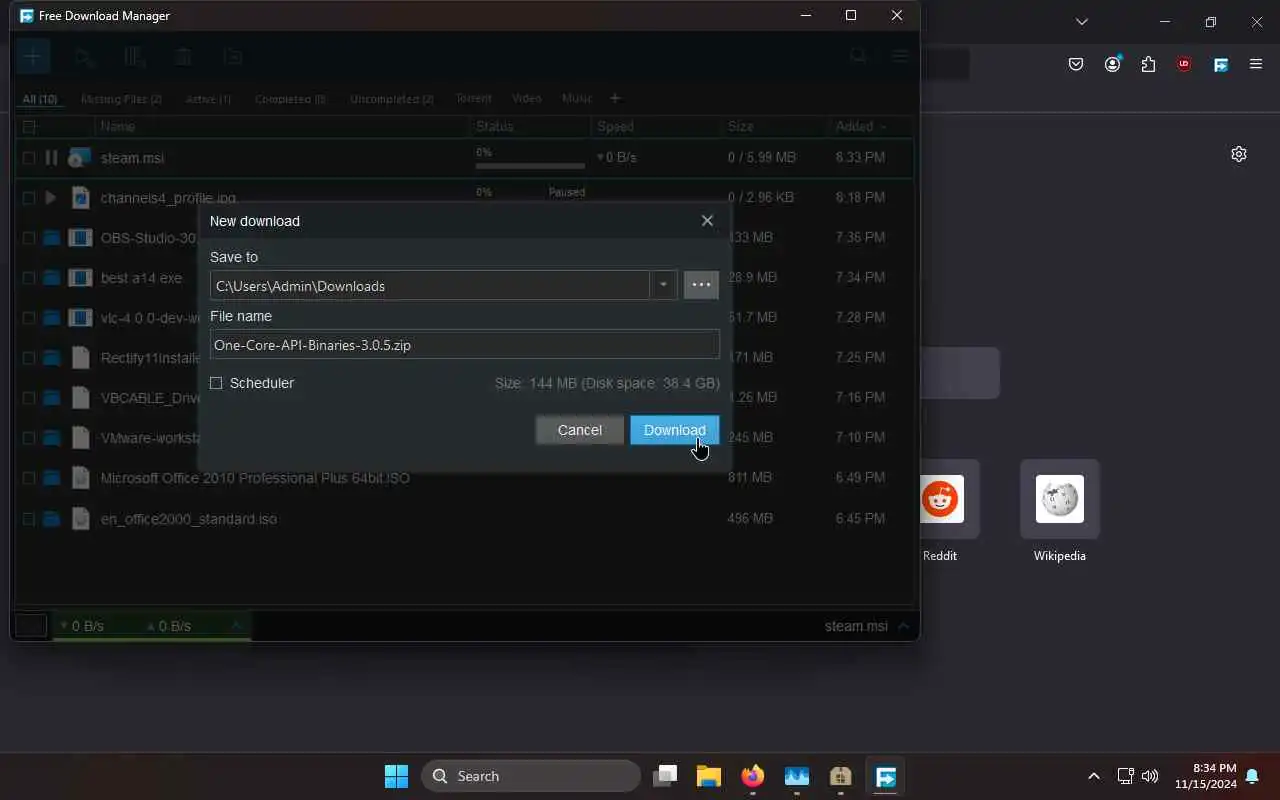1280x800 pixels.
Task: Open the Video filter tab
Action: click(x=527, y=99)
